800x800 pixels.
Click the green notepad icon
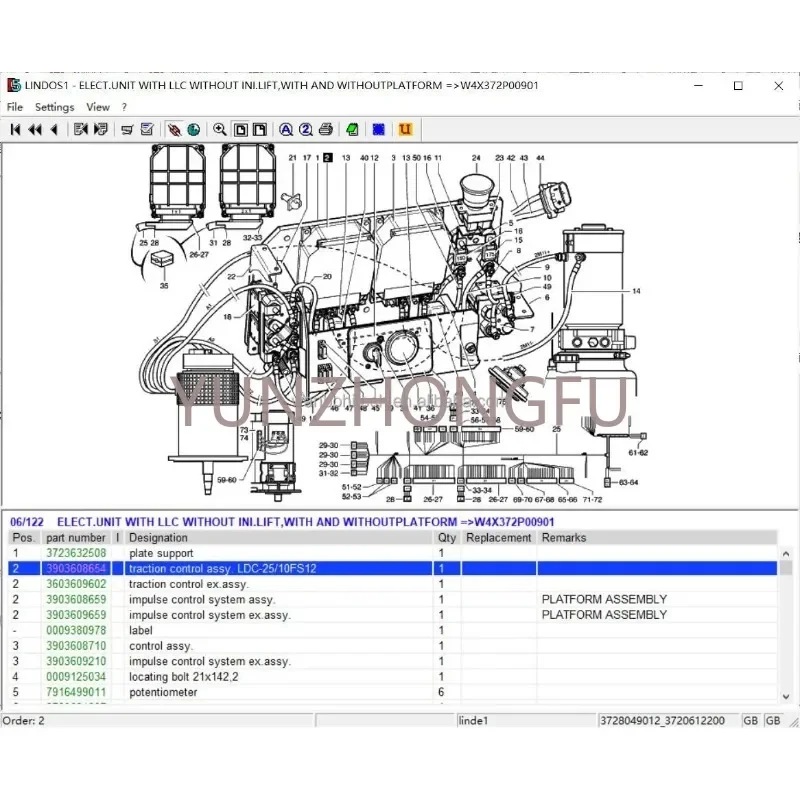pos(352,130)
